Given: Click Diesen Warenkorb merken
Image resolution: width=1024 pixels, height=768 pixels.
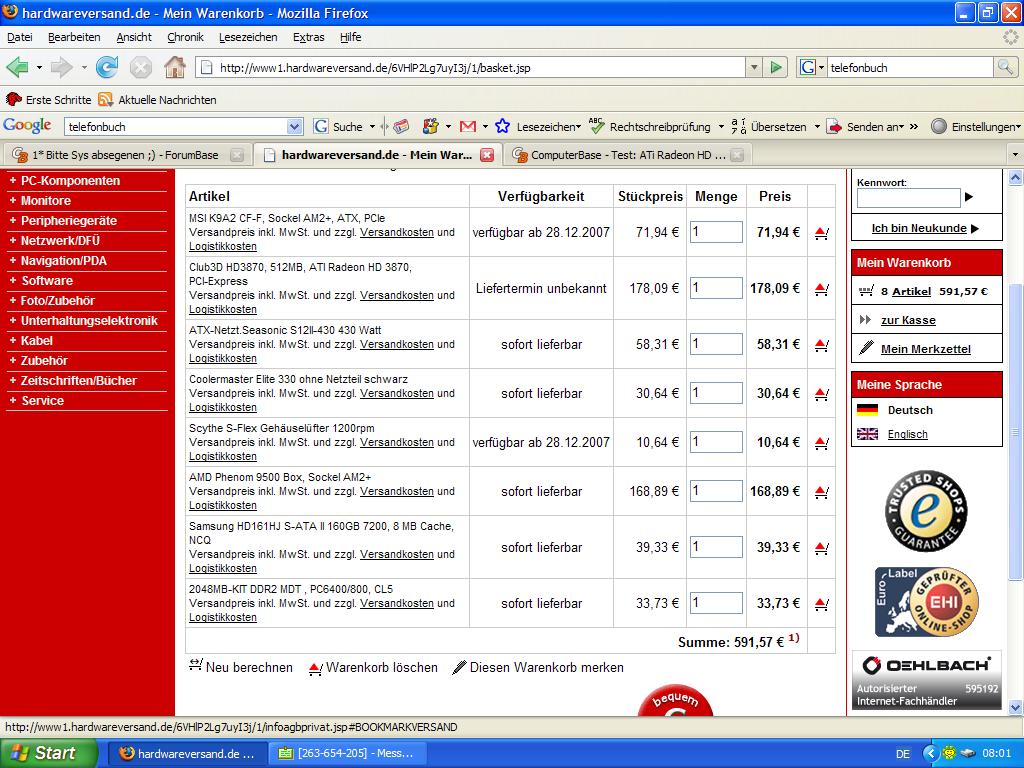Looking at the screenshot, I should pyautogui.click(x=537, y=667).
